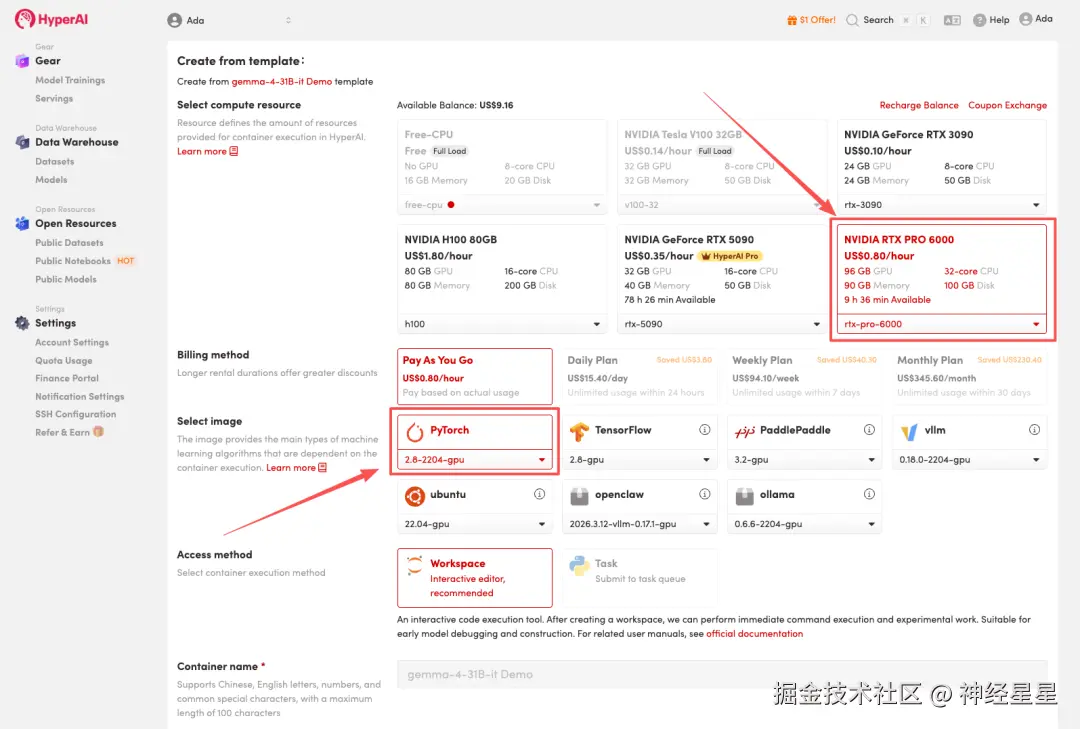Click the Data Warehouse sidebar icon
The width and height of the screenshot is (1080, 729).
click(x=22, y=142)
